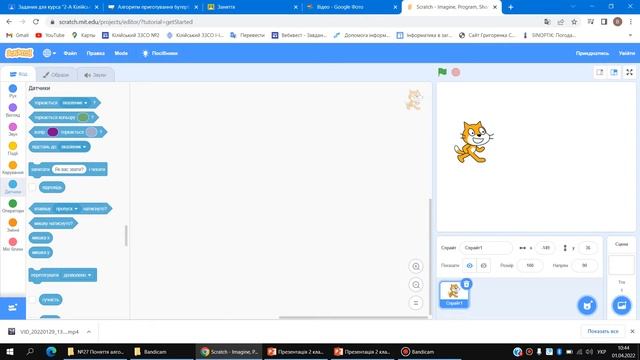The width and height of the screenshot is (640, 360).
Task: Reset workspace zoom to default
Action: pyautogui.click(x=416, y=303)
